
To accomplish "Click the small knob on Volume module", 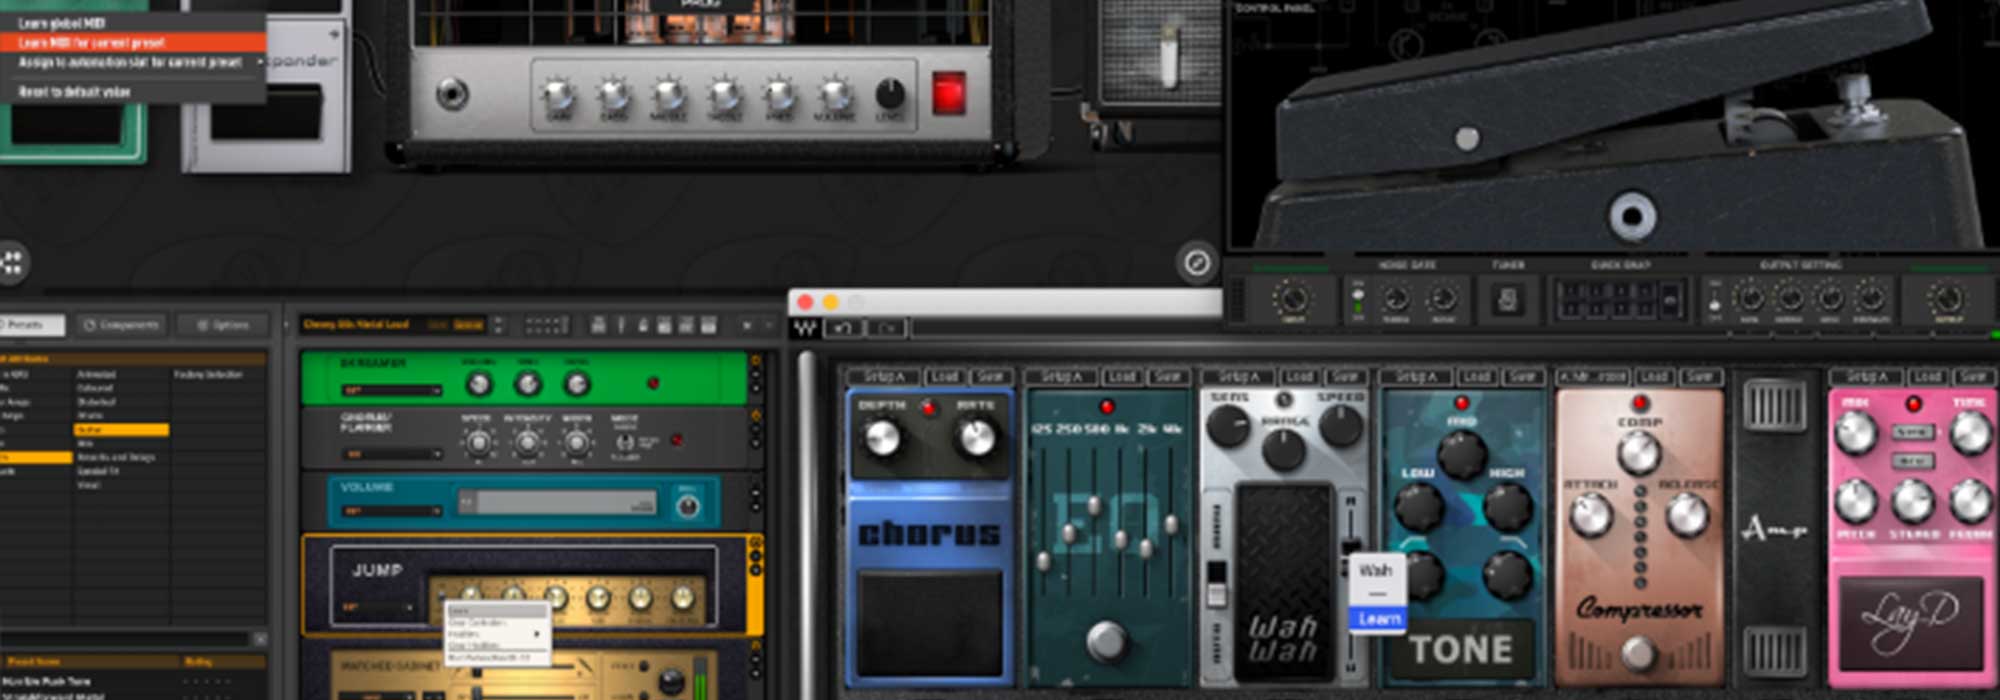I will click(687, 506).
